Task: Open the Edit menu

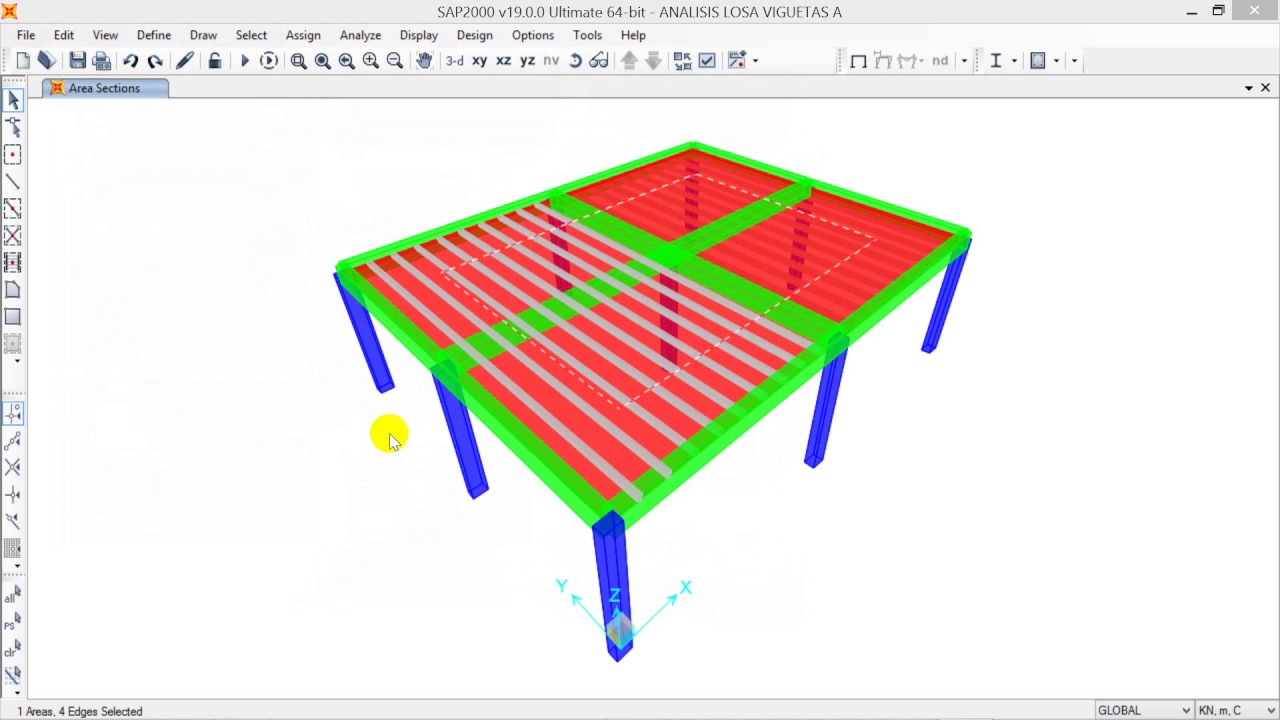Action: tap(64, 35)
